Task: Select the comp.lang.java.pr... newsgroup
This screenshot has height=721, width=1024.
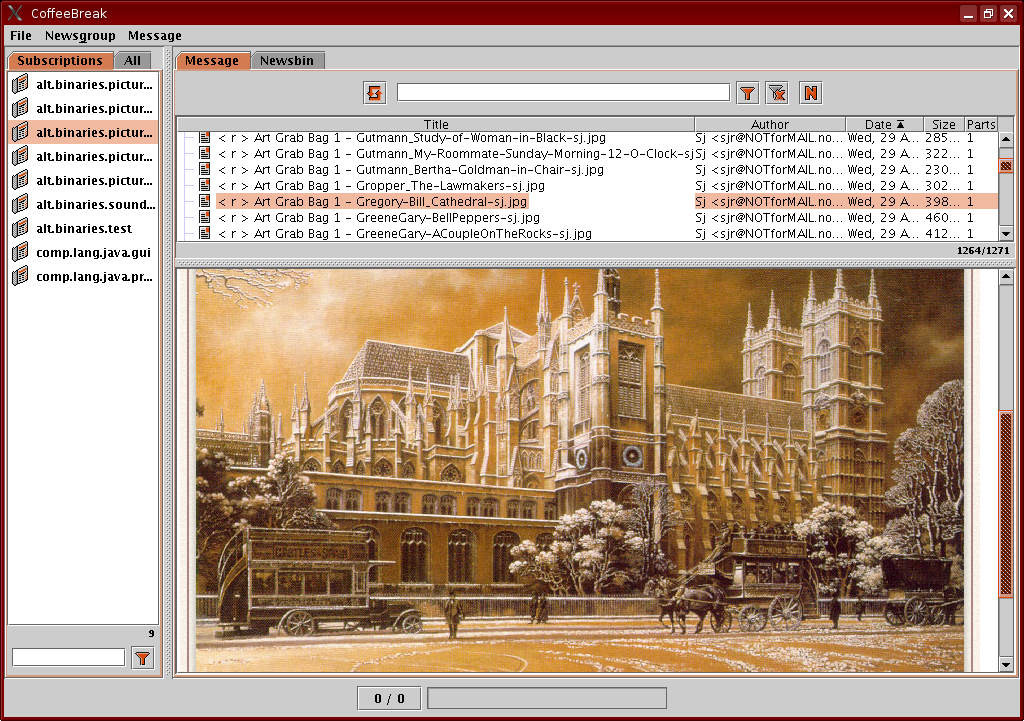Action: pos(83,276)
